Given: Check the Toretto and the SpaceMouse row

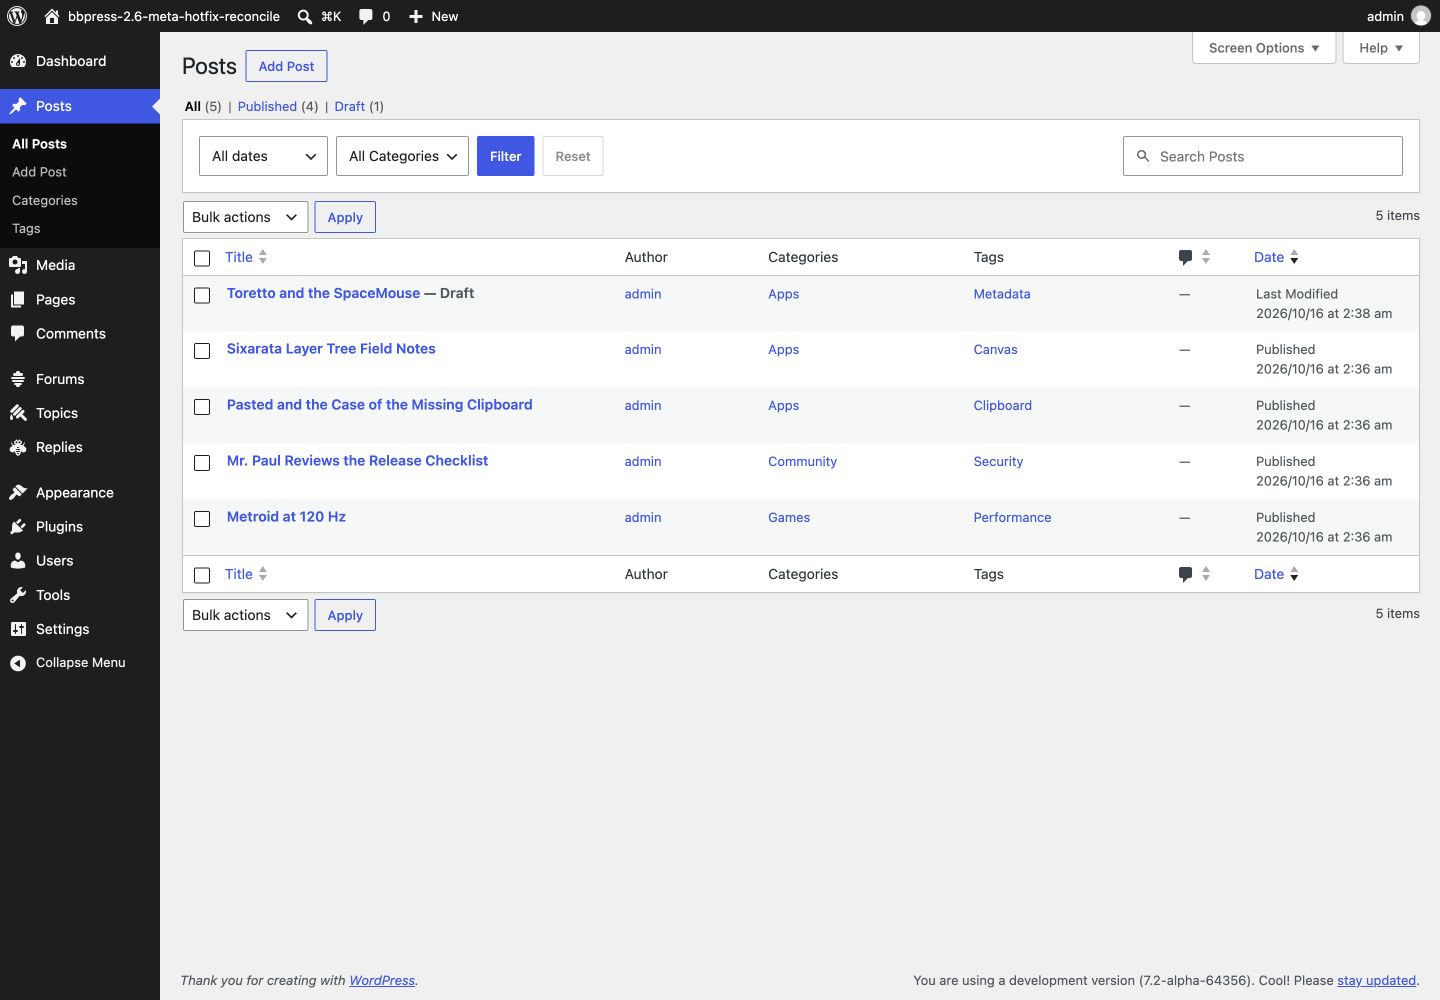Looking at the screenshot, I should pyautogui.click(x=202, y=295).
